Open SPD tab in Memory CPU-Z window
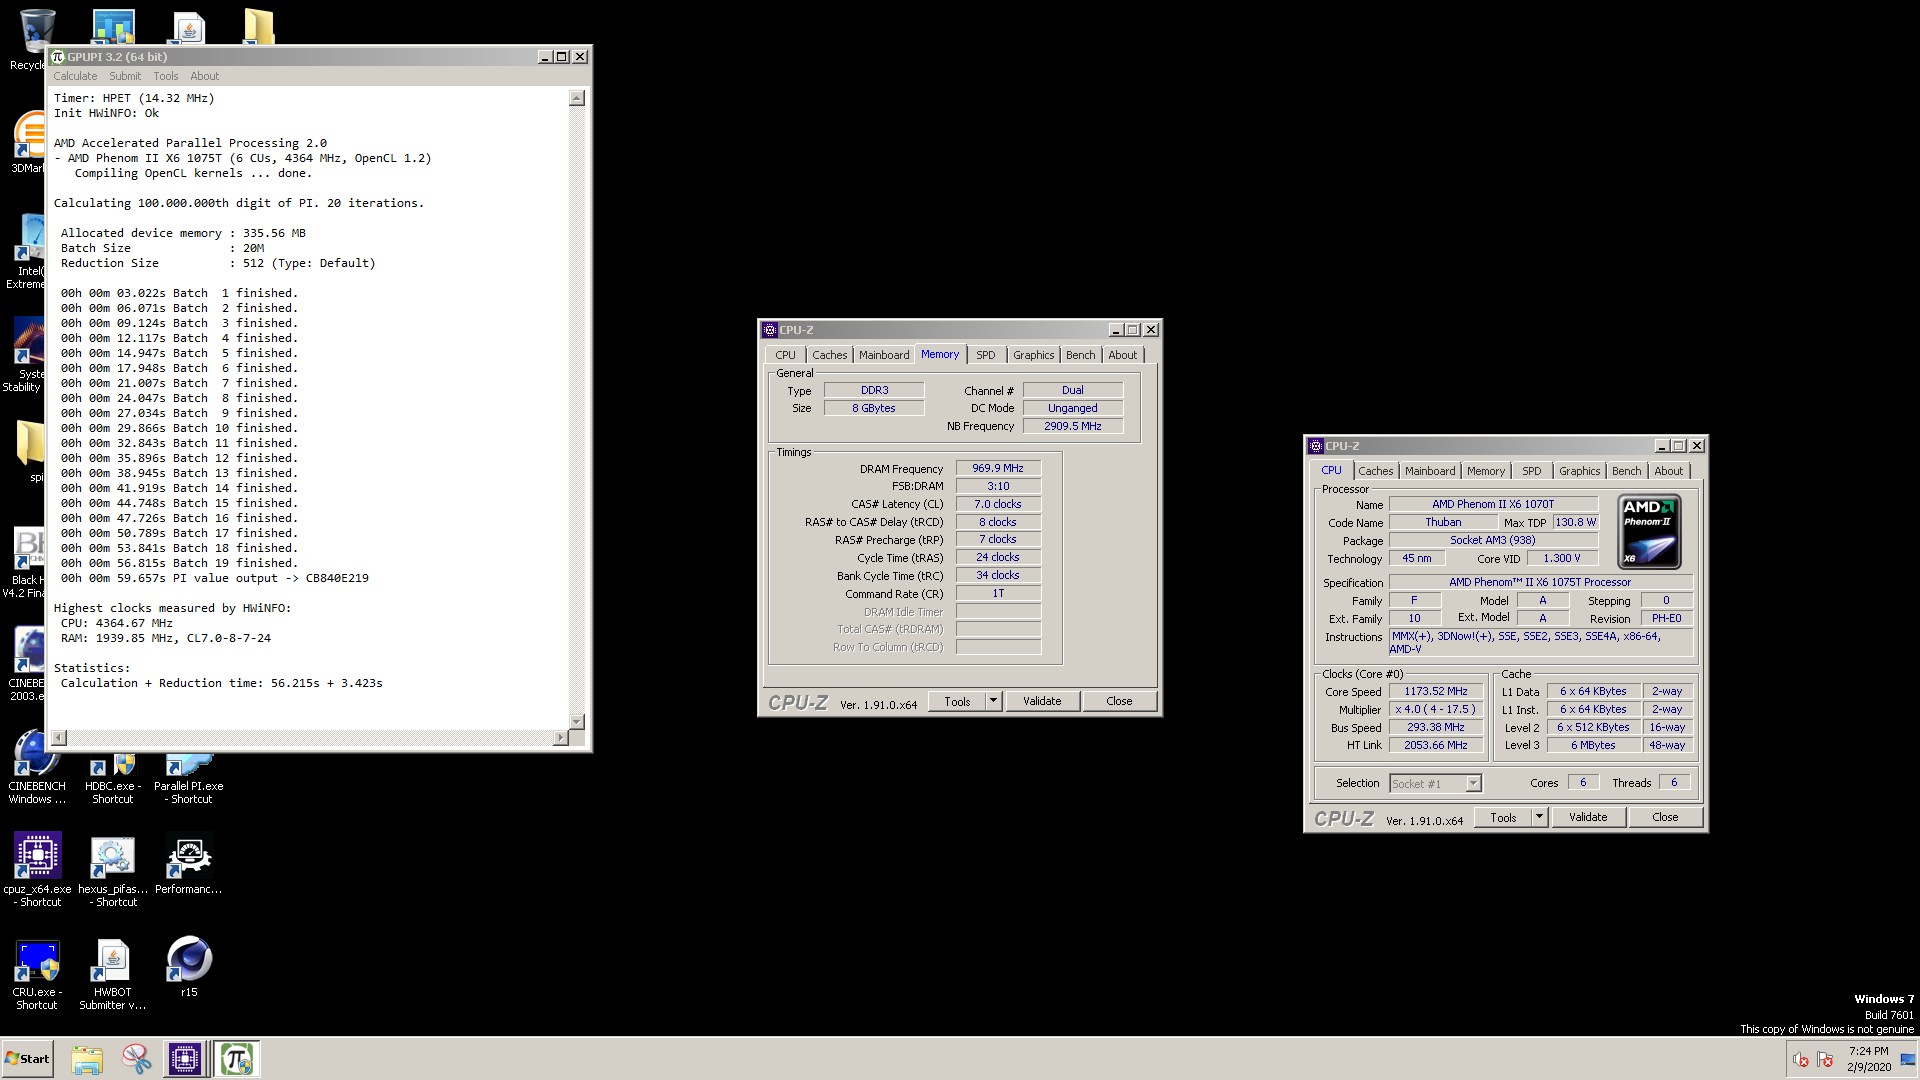Screen dimensions: 1920x1080 [x=986, y=355]
